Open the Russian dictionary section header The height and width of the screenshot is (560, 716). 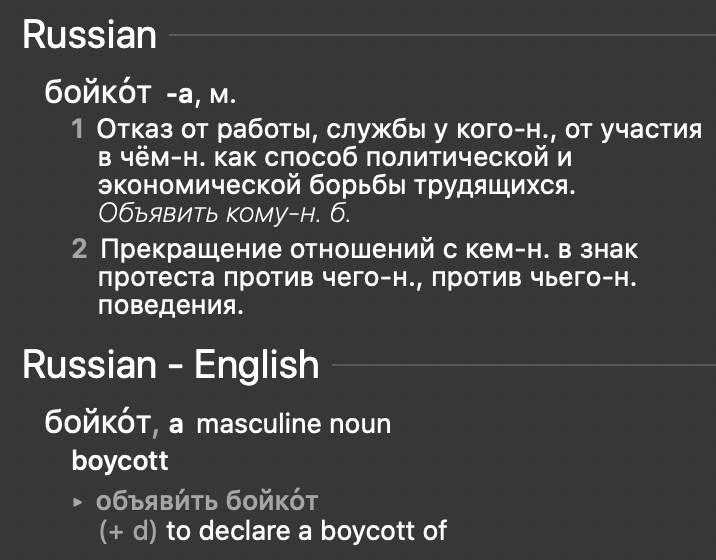[90, 36]
